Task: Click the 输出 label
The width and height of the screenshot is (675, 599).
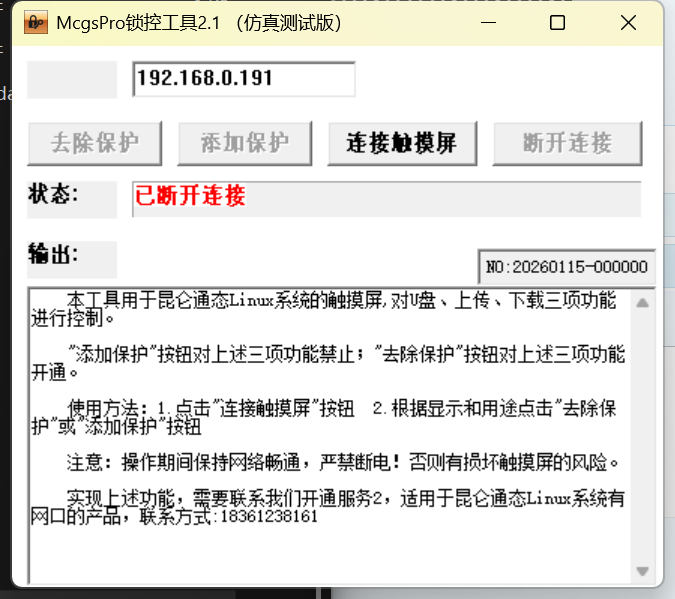Action: tap(54, 253)
